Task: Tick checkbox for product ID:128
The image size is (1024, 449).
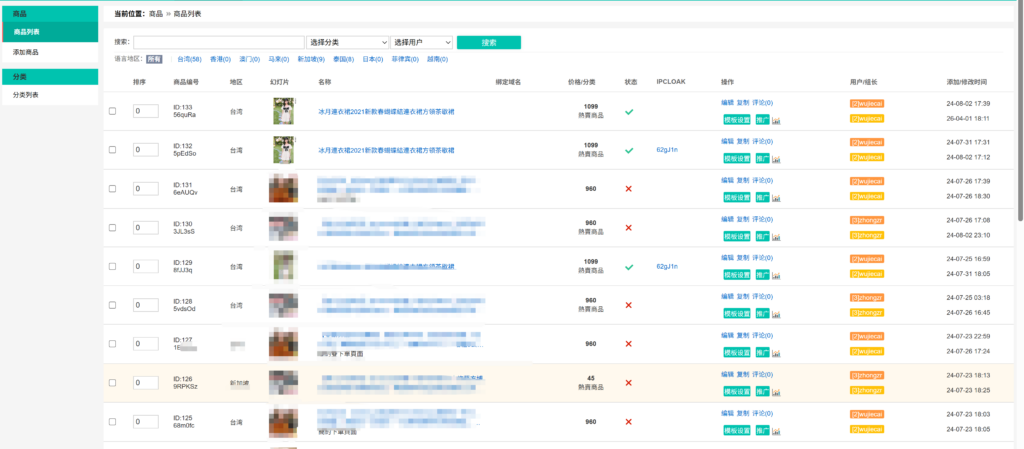Action: click(112, 305)
